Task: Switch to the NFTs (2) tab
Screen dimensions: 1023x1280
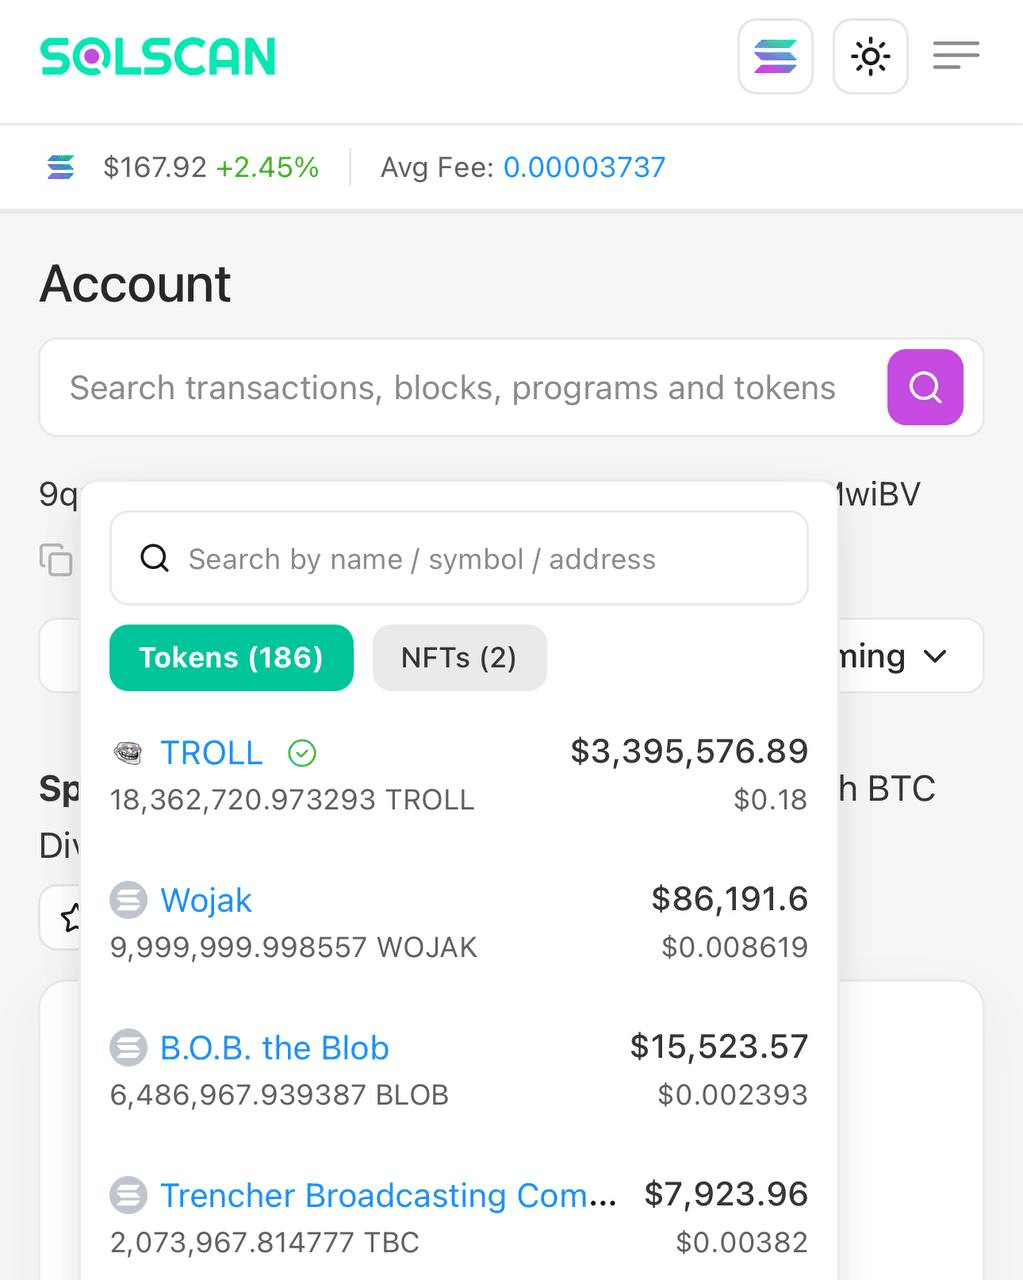Action: [459, 658]
